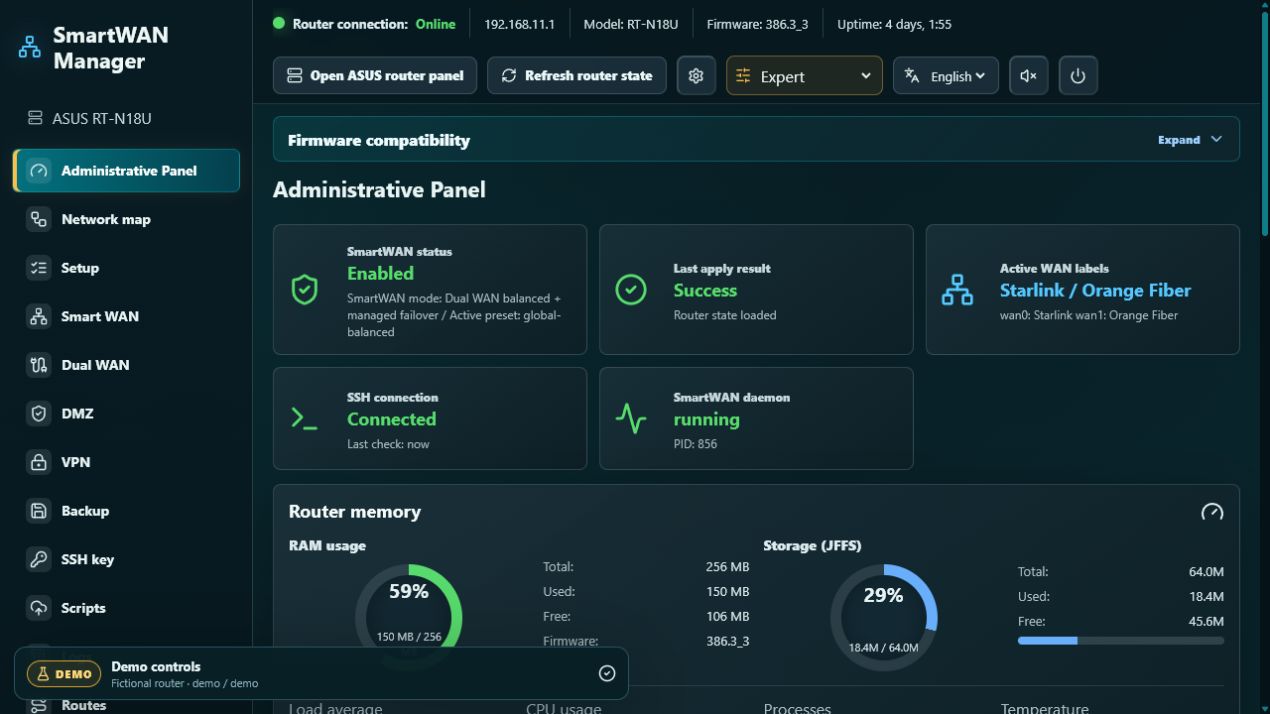Open settings with the gear icon button
1270x714 pixels.
[x=696, y=76]
